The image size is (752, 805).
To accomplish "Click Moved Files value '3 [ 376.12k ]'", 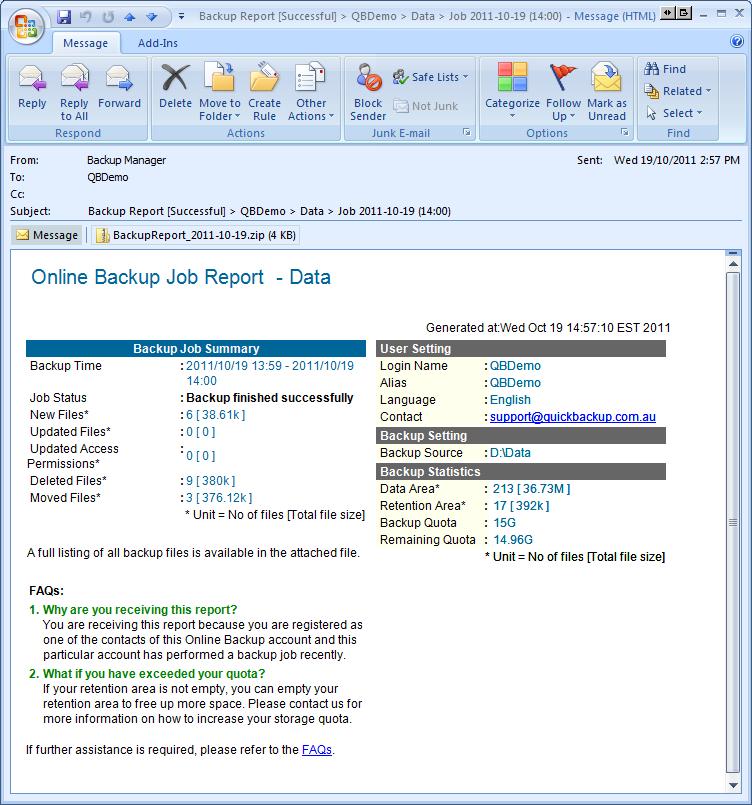I will pos(219,498).
